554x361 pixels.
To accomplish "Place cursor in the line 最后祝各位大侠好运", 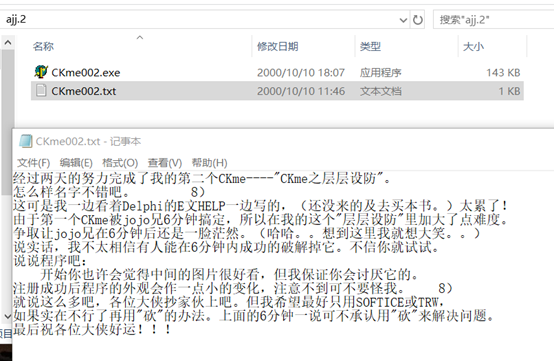I will 93,330.
